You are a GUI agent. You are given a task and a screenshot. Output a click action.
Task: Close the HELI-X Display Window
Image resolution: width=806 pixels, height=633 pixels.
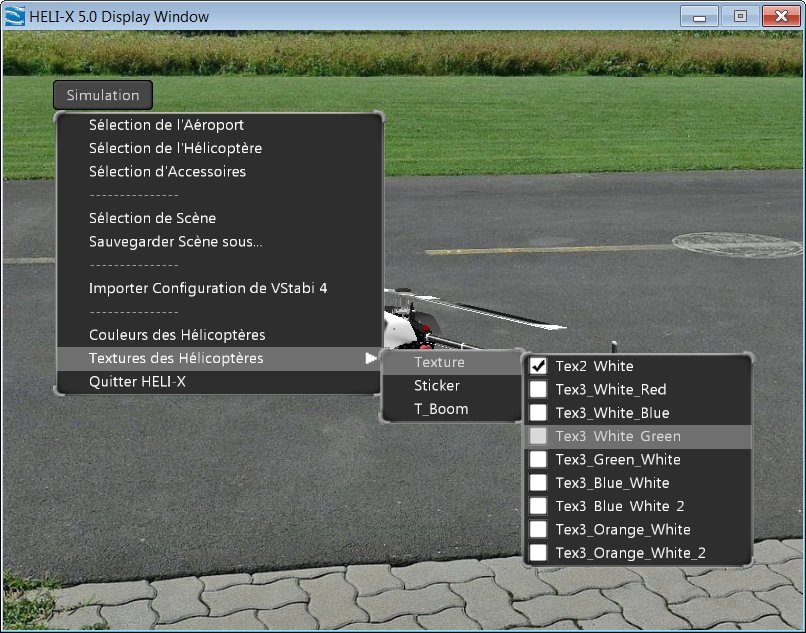[781, 16]
